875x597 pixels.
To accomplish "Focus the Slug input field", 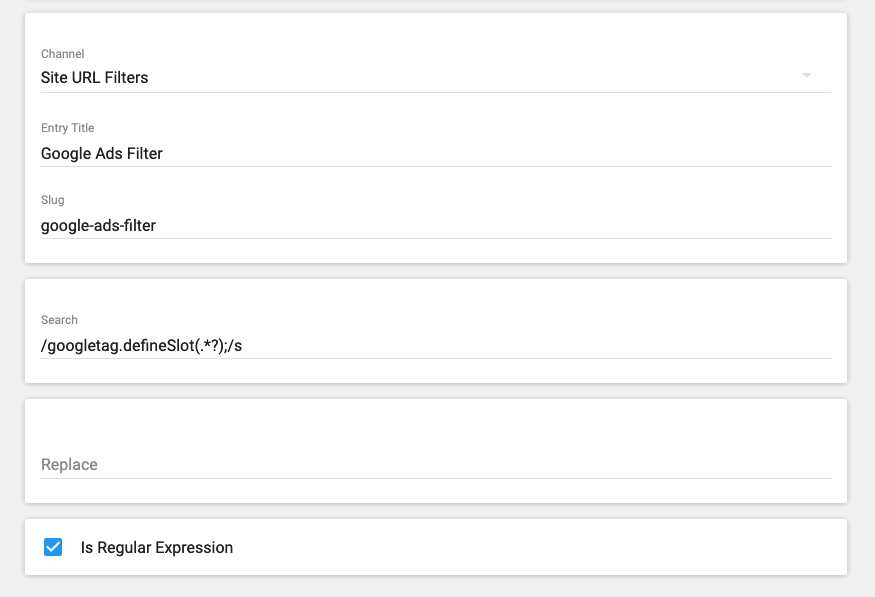I will click(435, 225).
